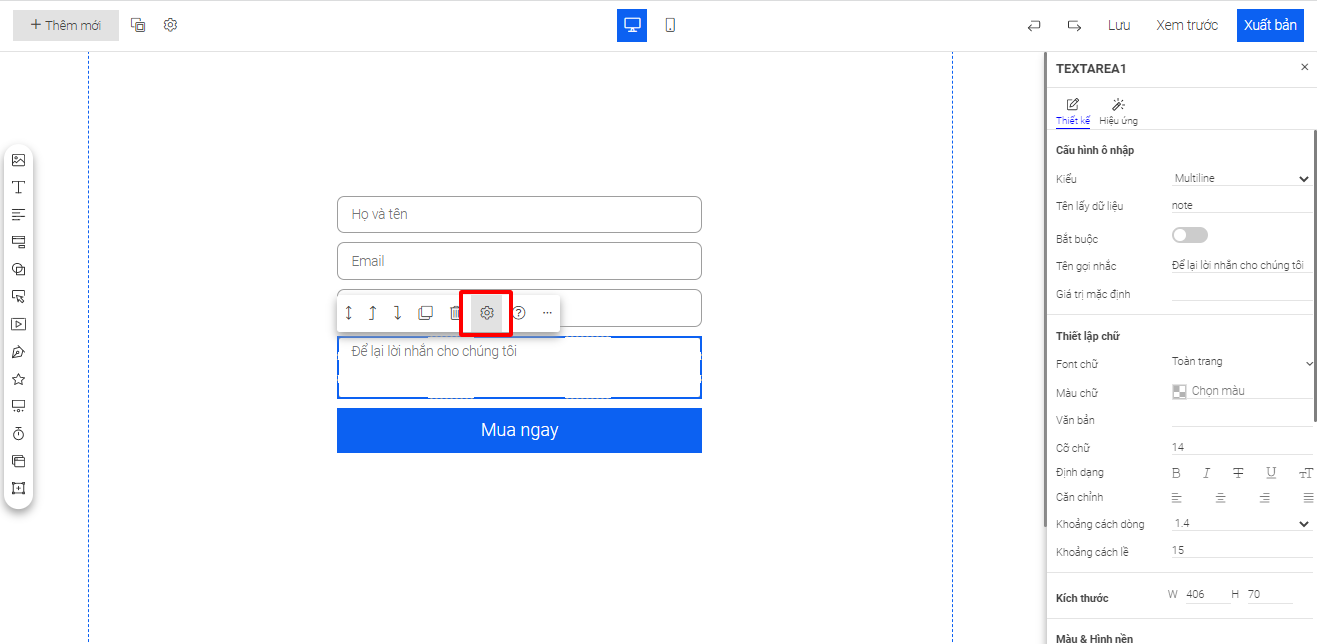Screen dimensions: 1317x644
Task: Open the video element tool in sidebar
Action: pos(18,324)
